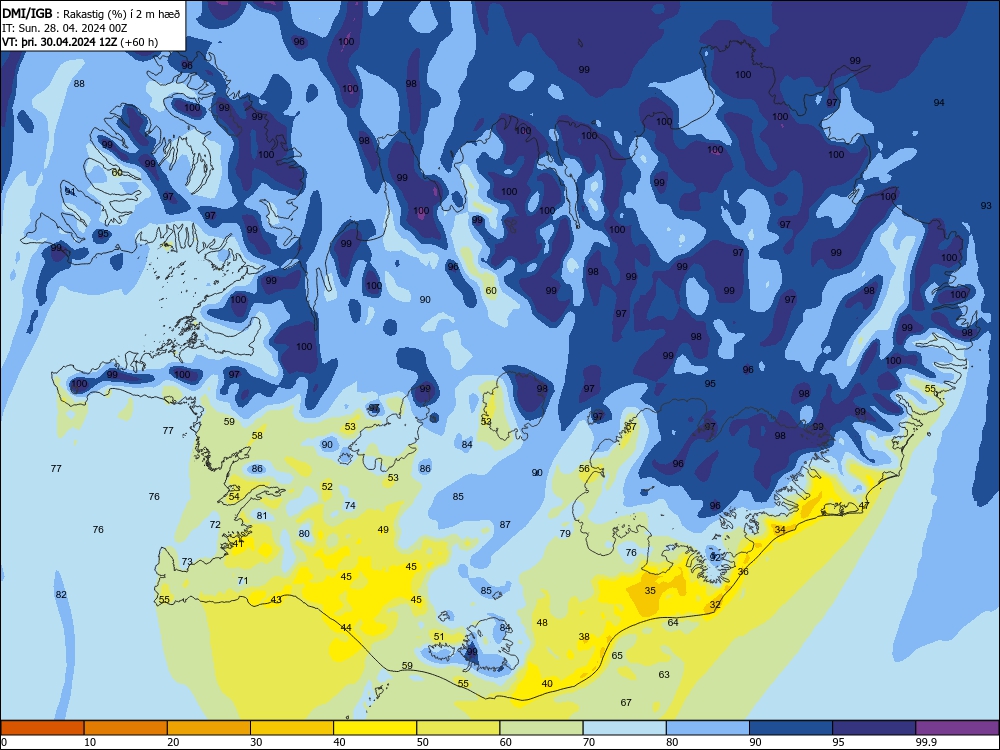Click the dark blue 90–95 legend swatch
1000x750 pixels.
pos(791,728)
